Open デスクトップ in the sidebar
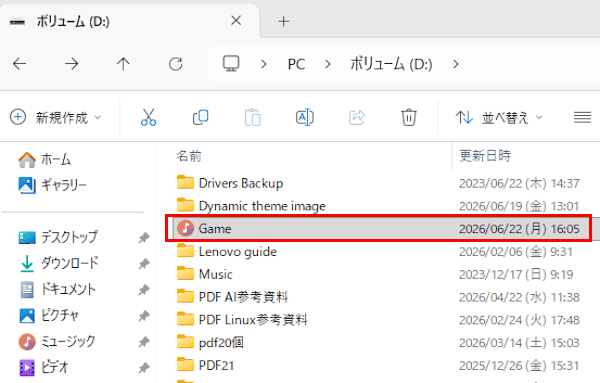The image size is (600, 383). pos(58,237)
